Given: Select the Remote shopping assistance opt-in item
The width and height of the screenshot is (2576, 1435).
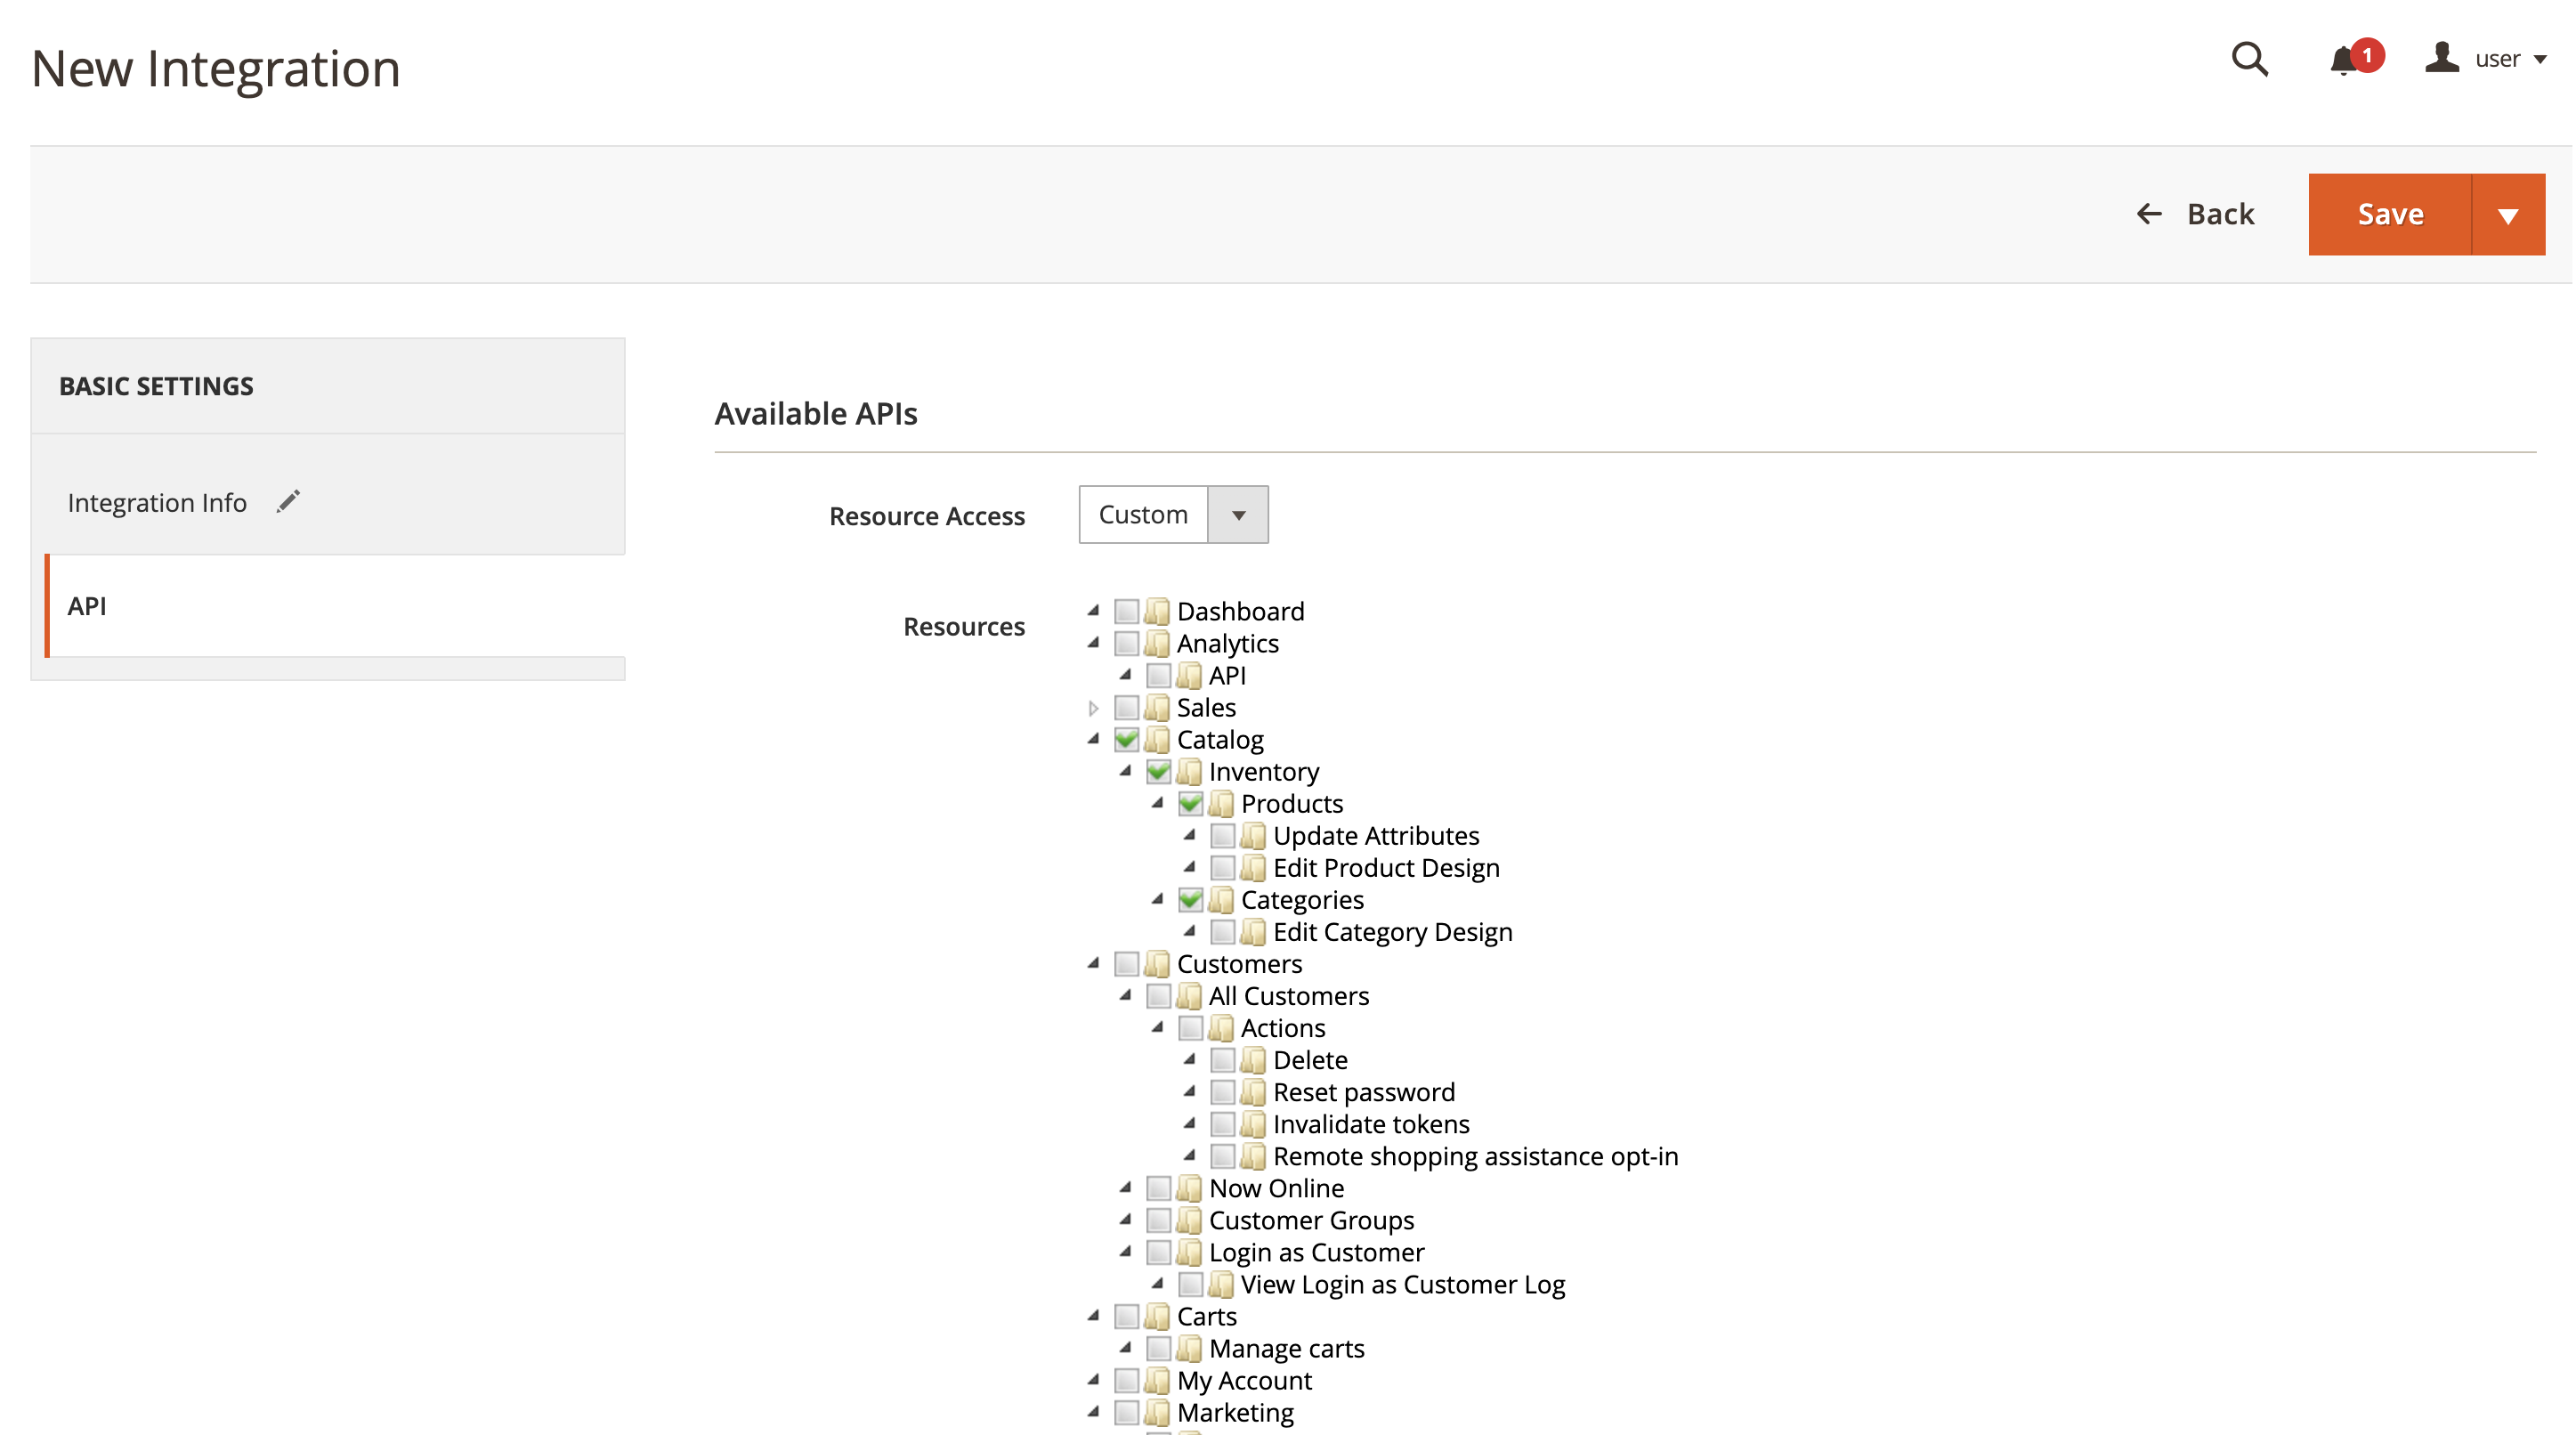Looking at the screenshot, I should pos(1475,1156).
